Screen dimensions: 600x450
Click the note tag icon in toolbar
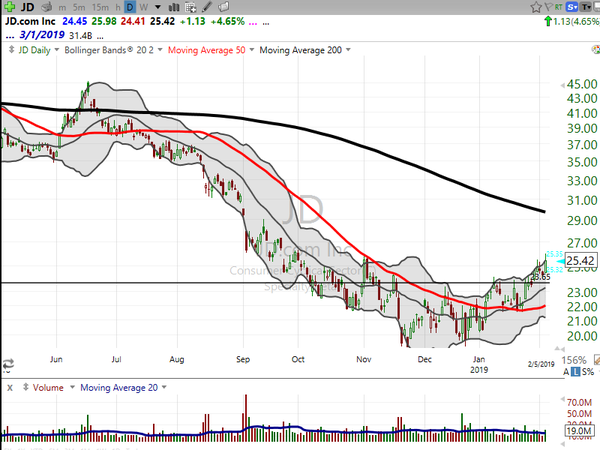coord(224,7)
